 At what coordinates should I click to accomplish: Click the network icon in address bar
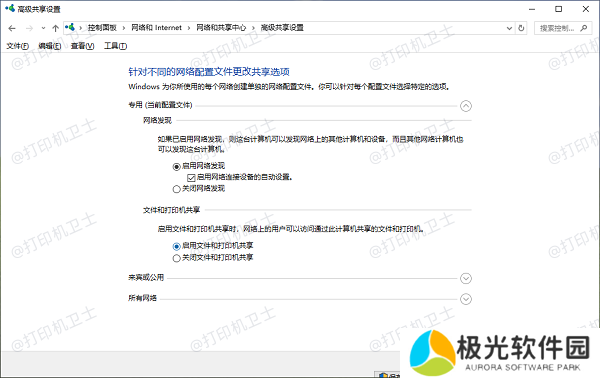[70, 27]
